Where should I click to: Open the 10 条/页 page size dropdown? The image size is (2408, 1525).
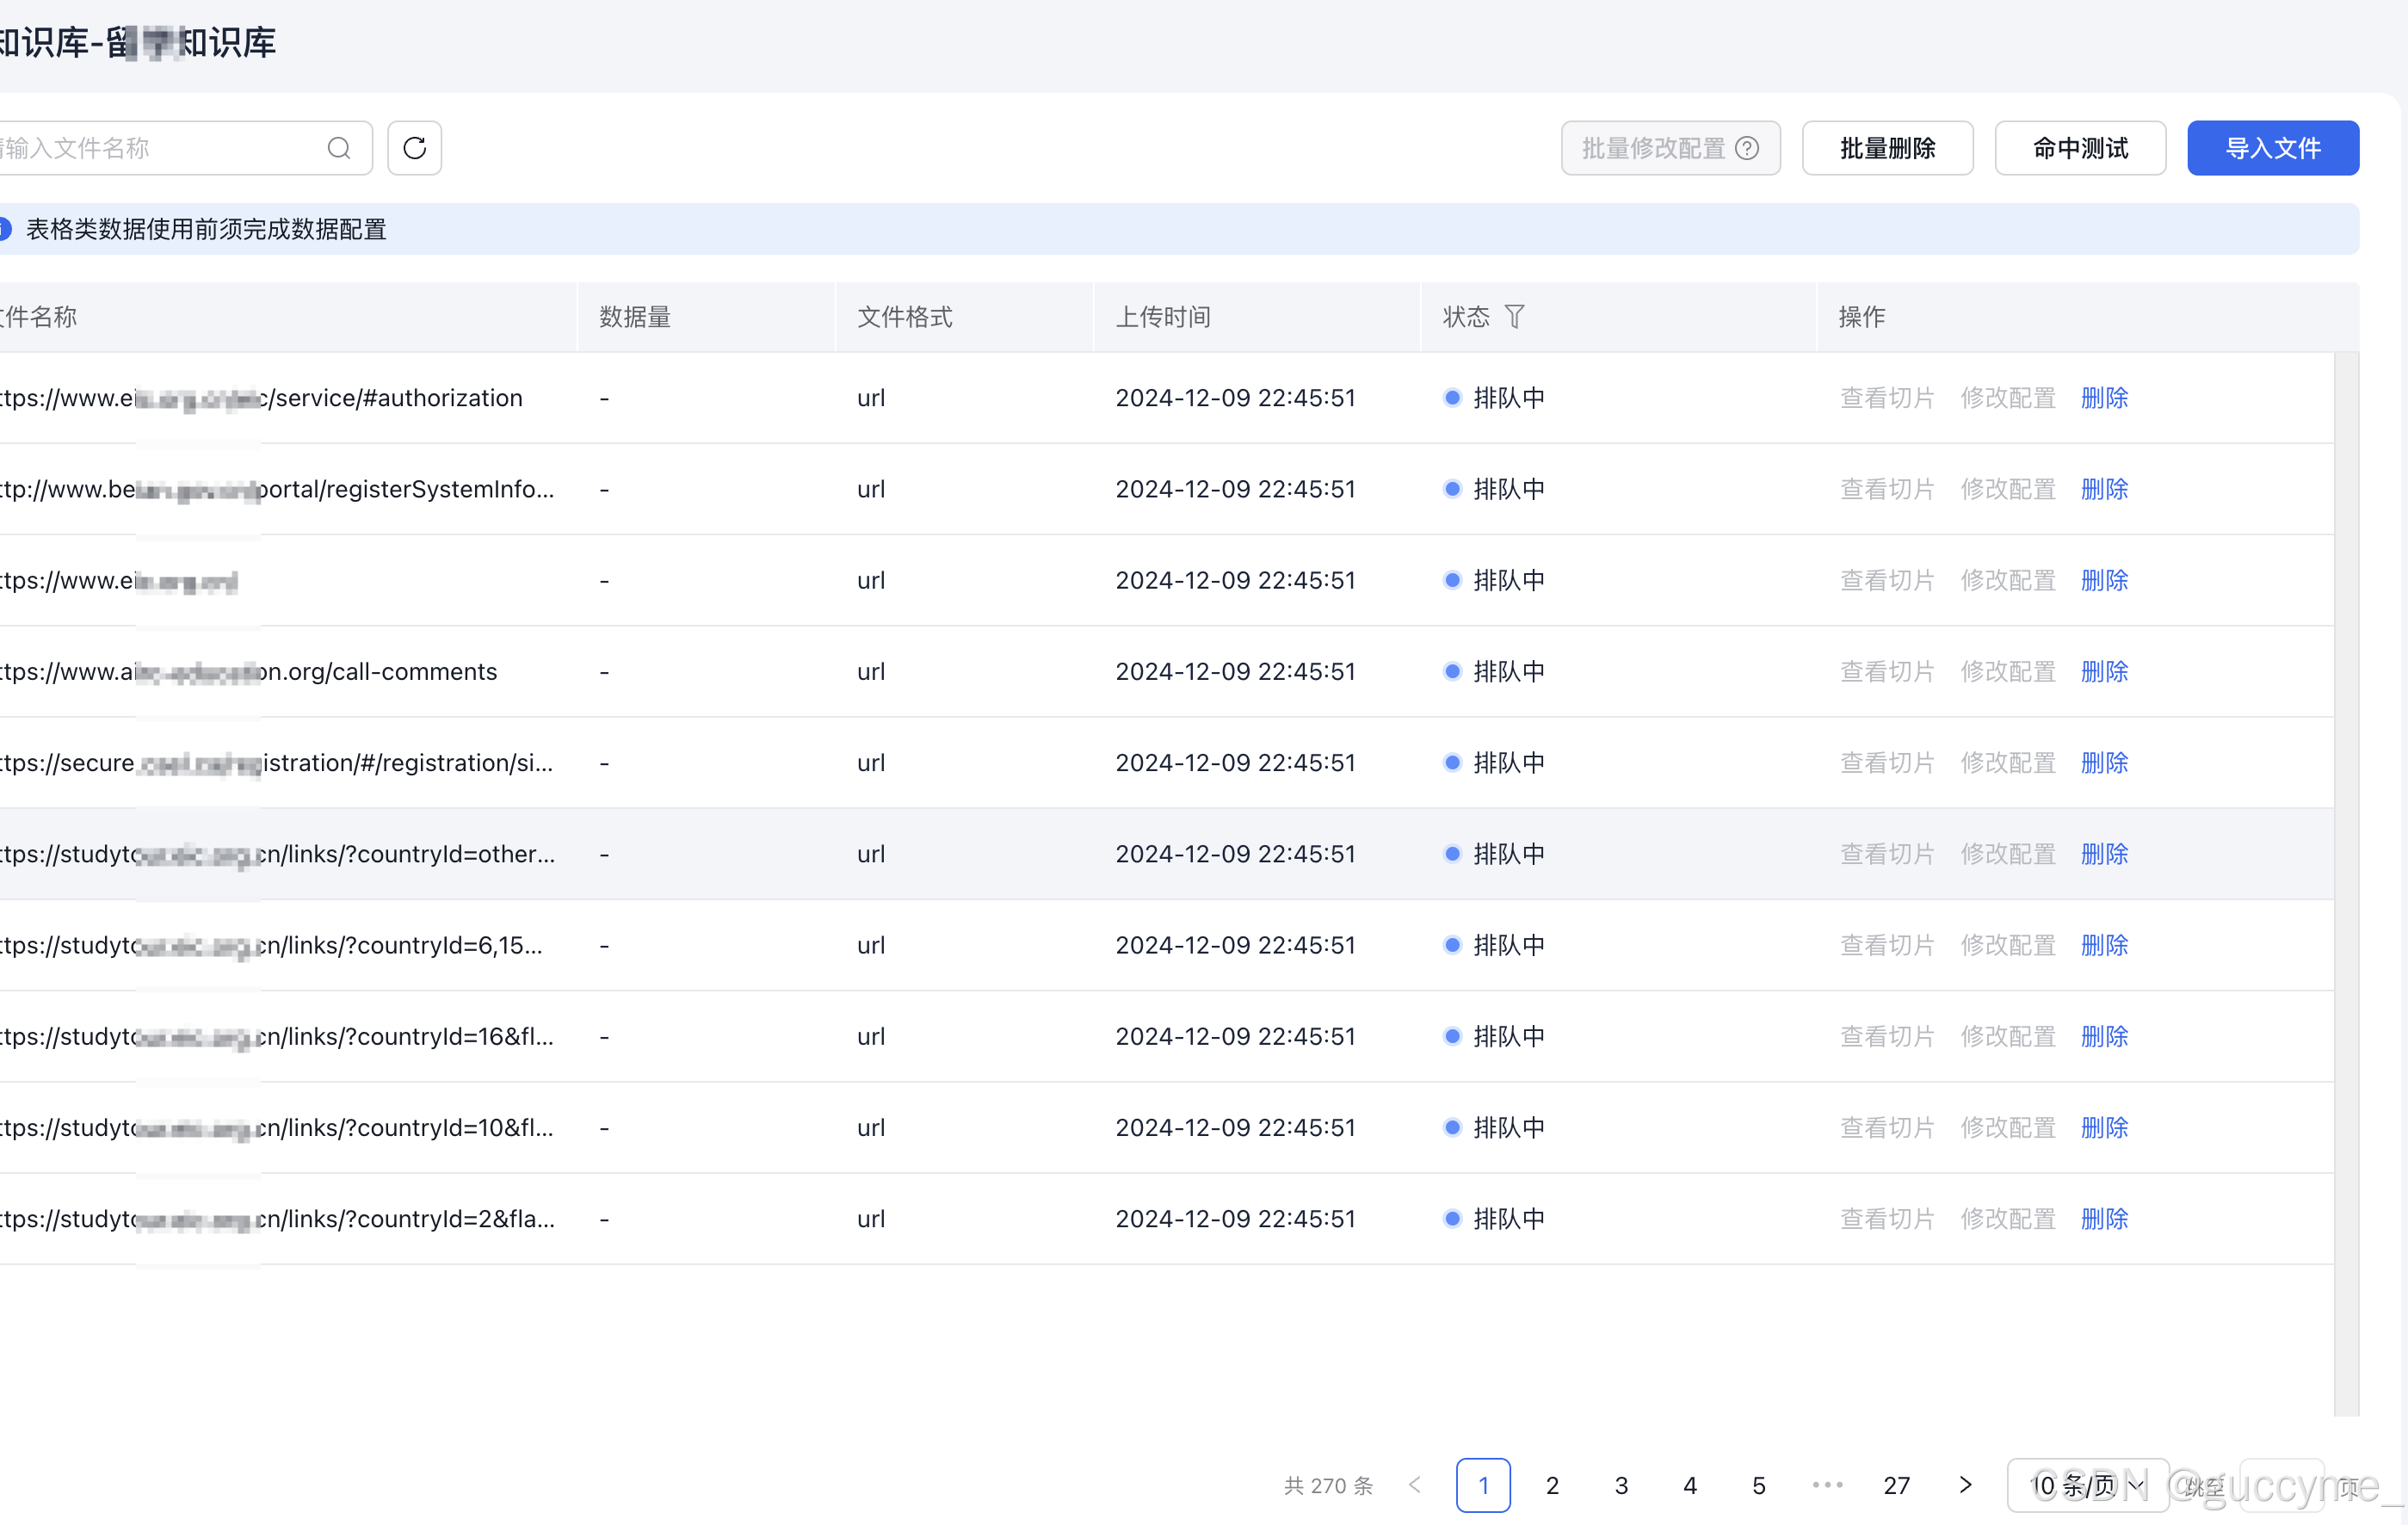(2086, 1485)
